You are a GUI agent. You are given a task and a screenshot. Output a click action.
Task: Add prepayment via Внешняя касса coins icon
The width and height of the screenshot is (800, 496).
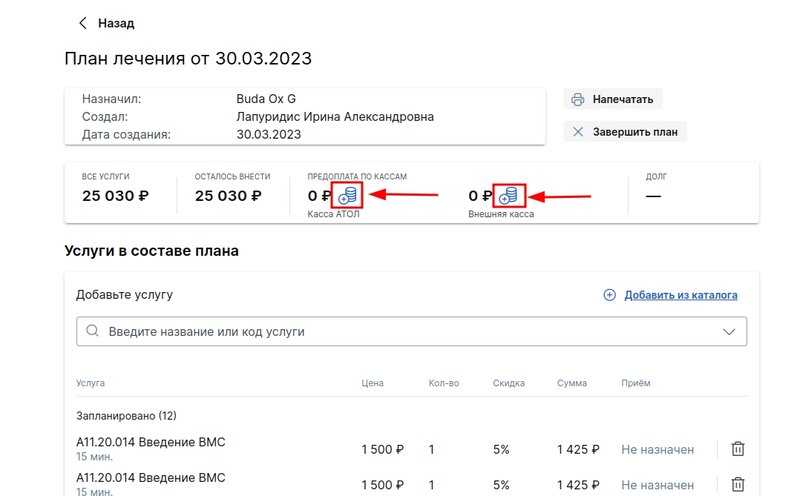509,195
